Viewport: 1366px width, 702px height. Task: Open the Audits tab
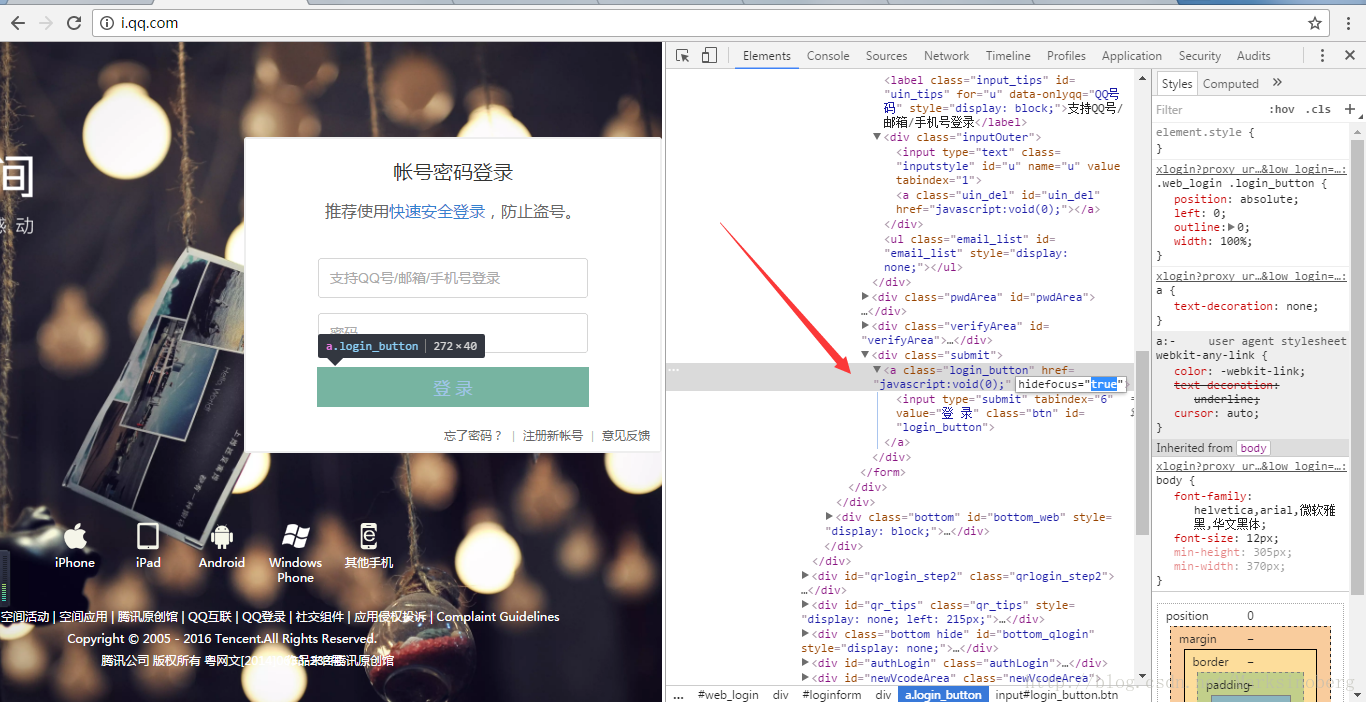1253,56
